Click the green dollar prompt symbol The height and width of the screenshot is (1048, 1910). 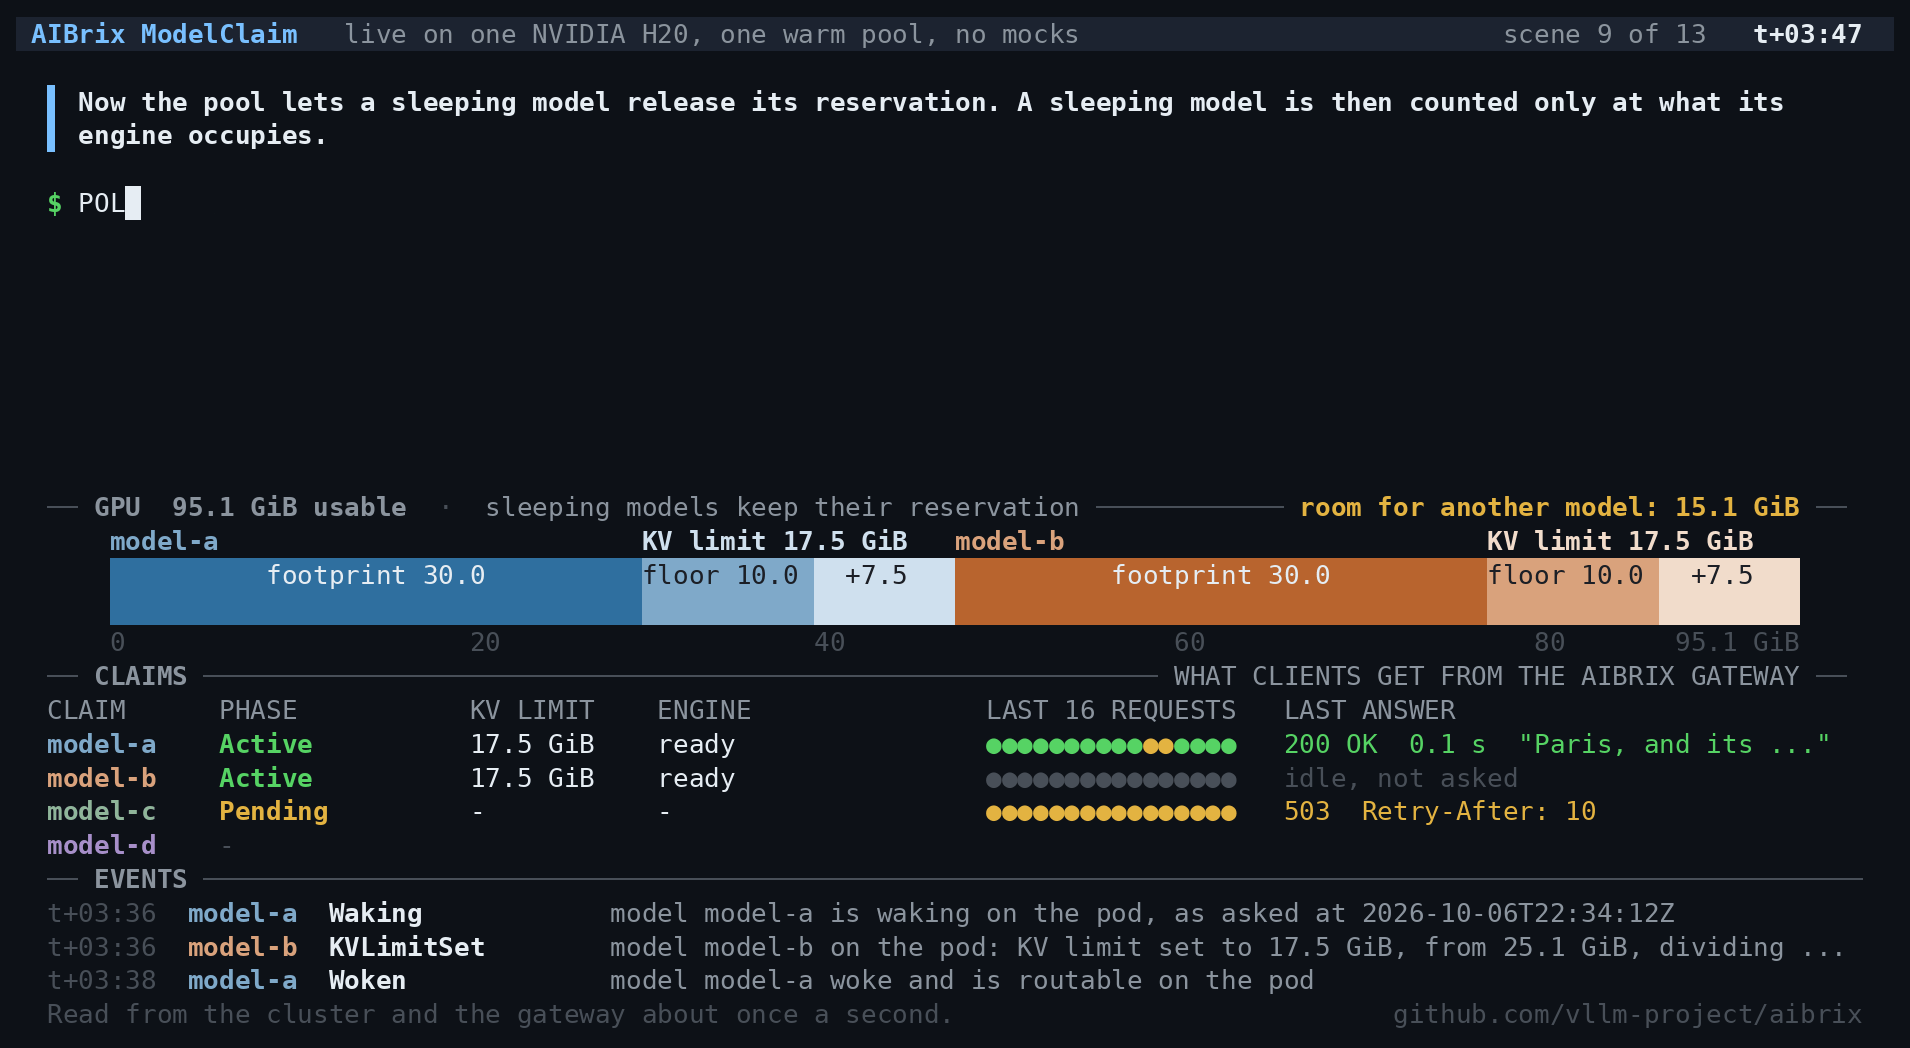click(x=55, y=203)
